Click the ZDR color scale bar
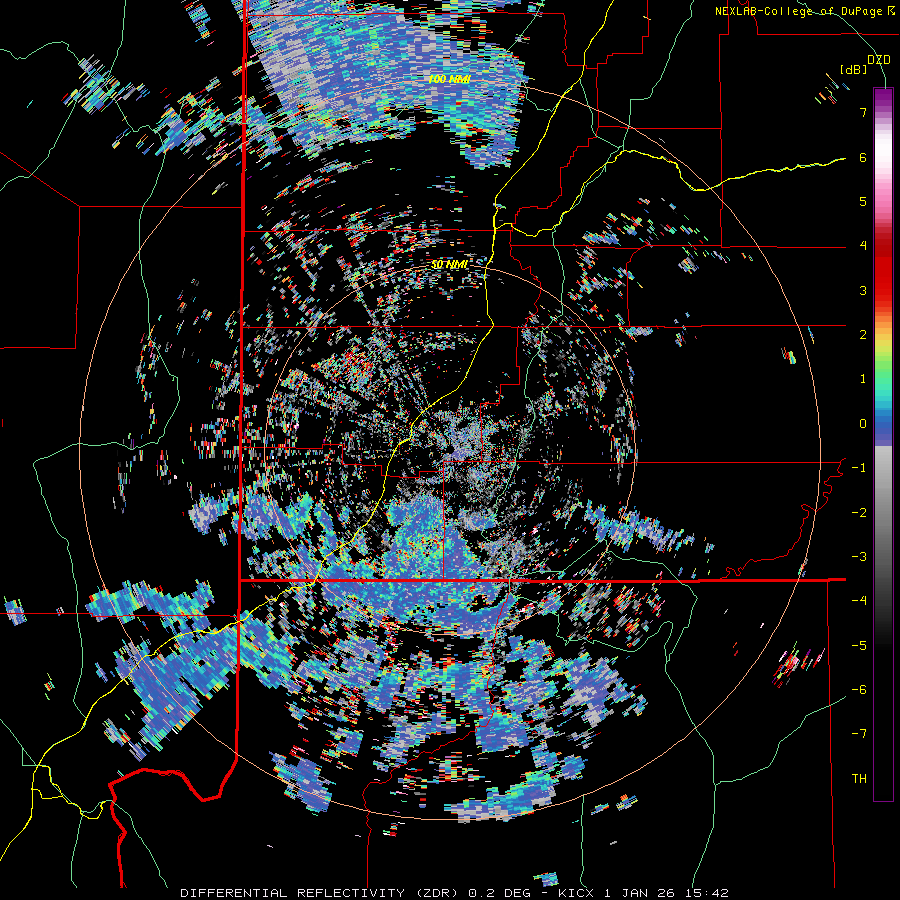This screenshot has width=900, height=900. (883, 444)
